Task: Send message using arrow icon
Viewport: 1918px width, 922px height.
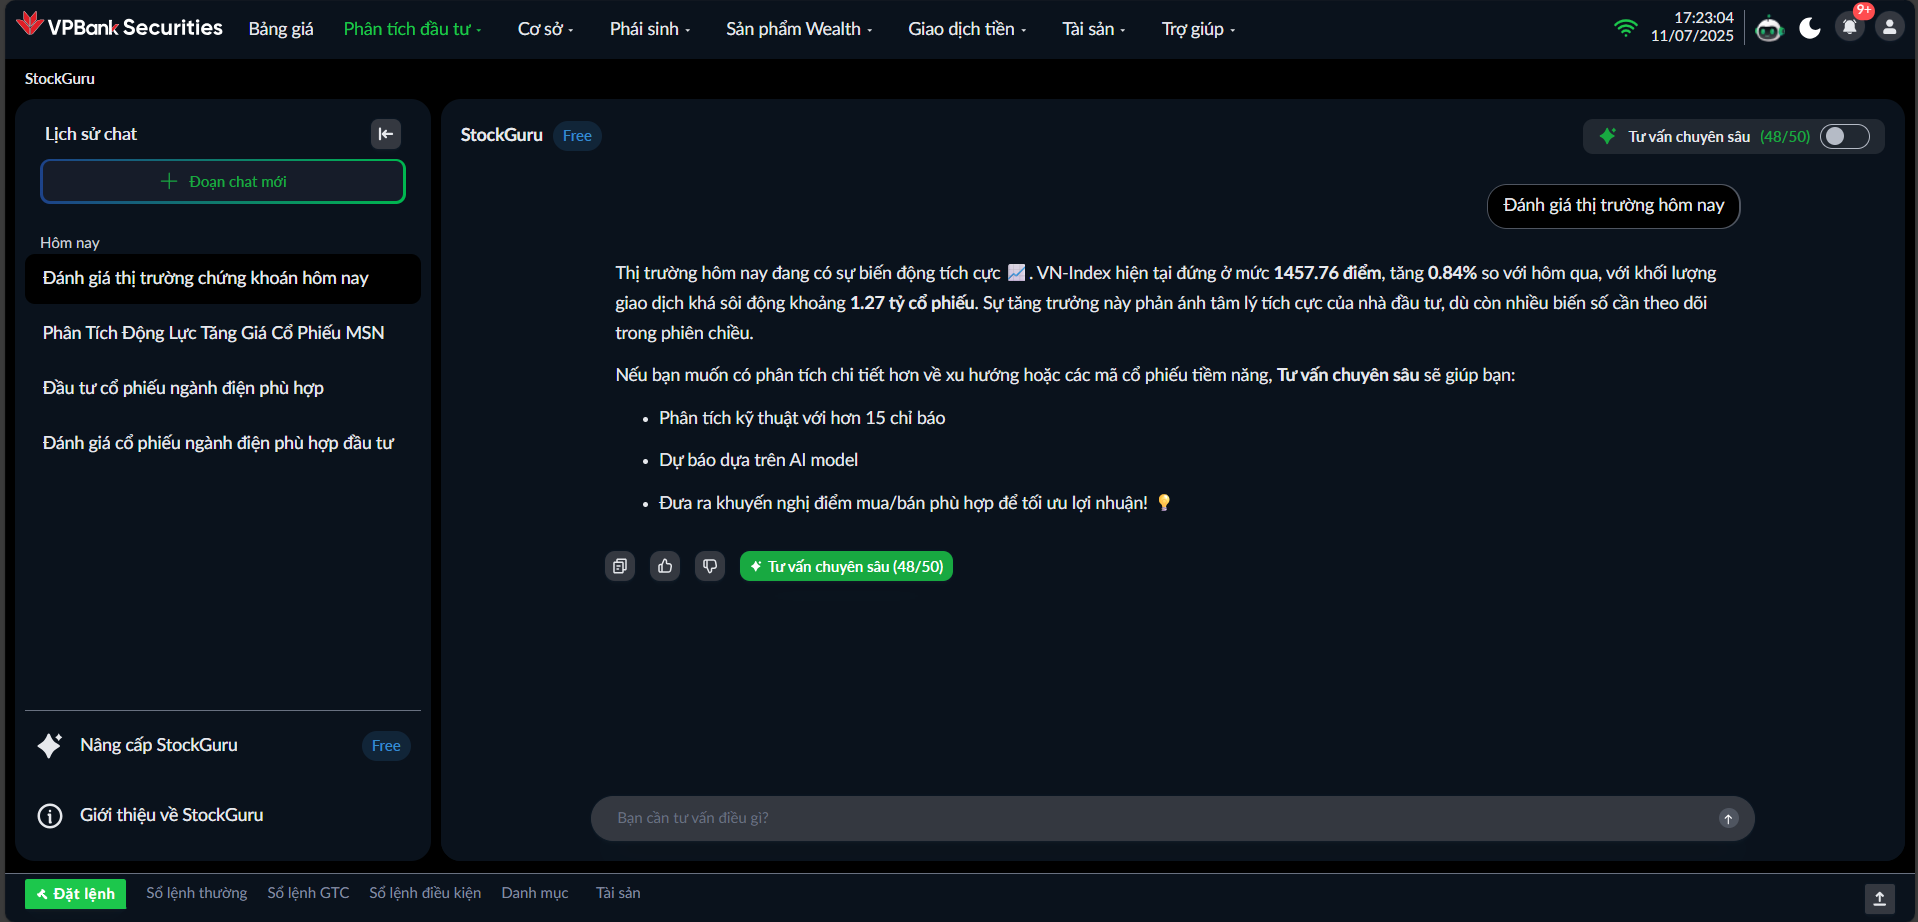Action: [1728, 818]
